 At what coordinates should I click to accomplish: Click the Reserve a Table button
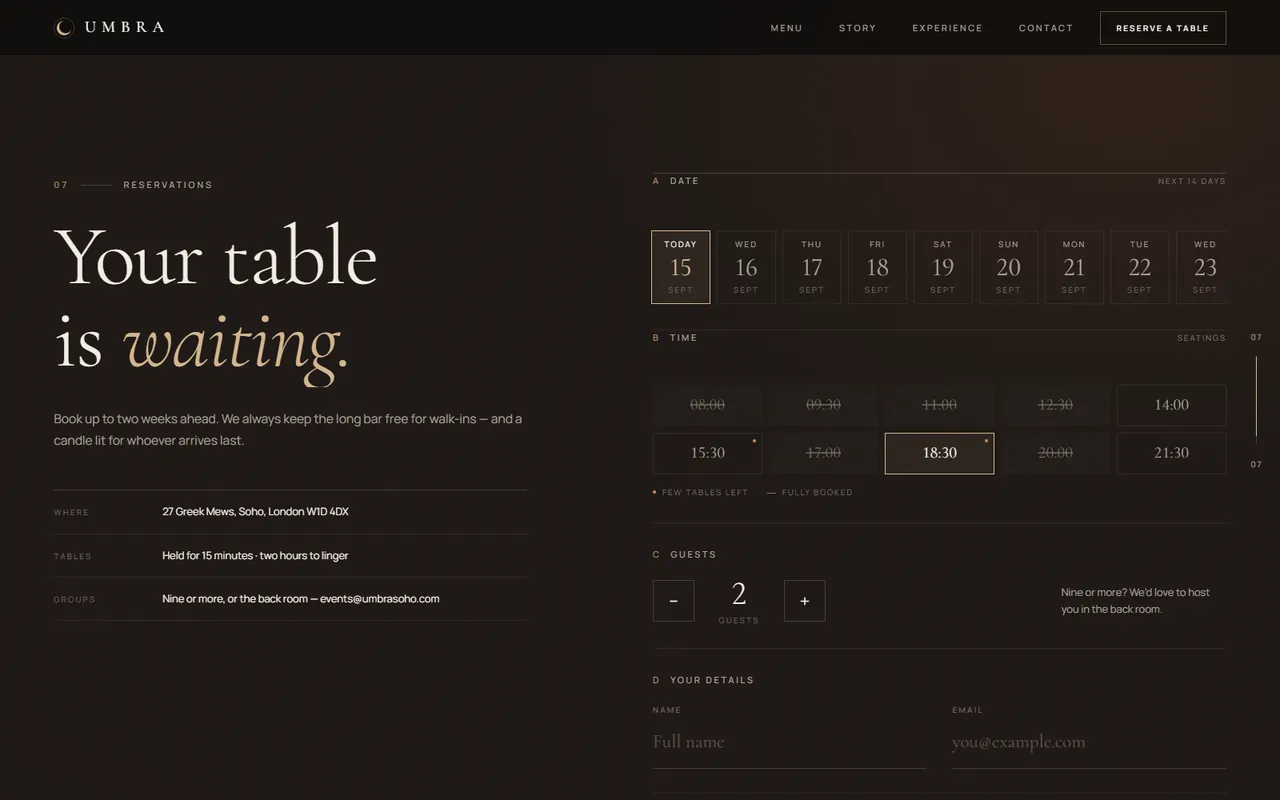(1163, 28)
